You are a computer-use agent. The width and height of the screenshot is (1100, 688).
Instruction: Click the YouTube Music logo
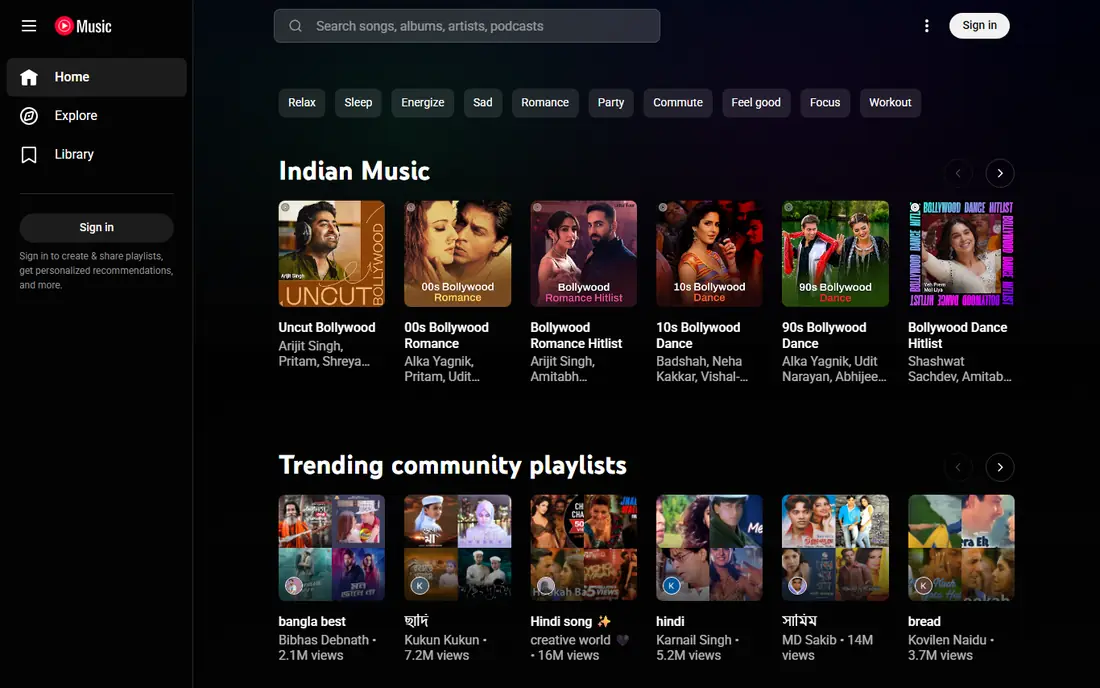coord(83,26)
